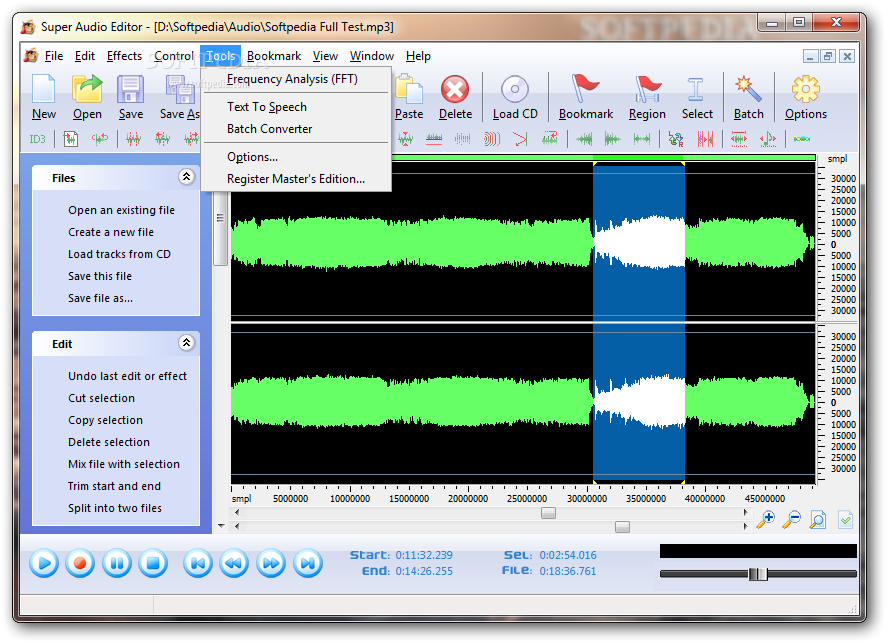887x643 pixels.
Task: Click the volume slider handle
Action: [x=757, y=574]
